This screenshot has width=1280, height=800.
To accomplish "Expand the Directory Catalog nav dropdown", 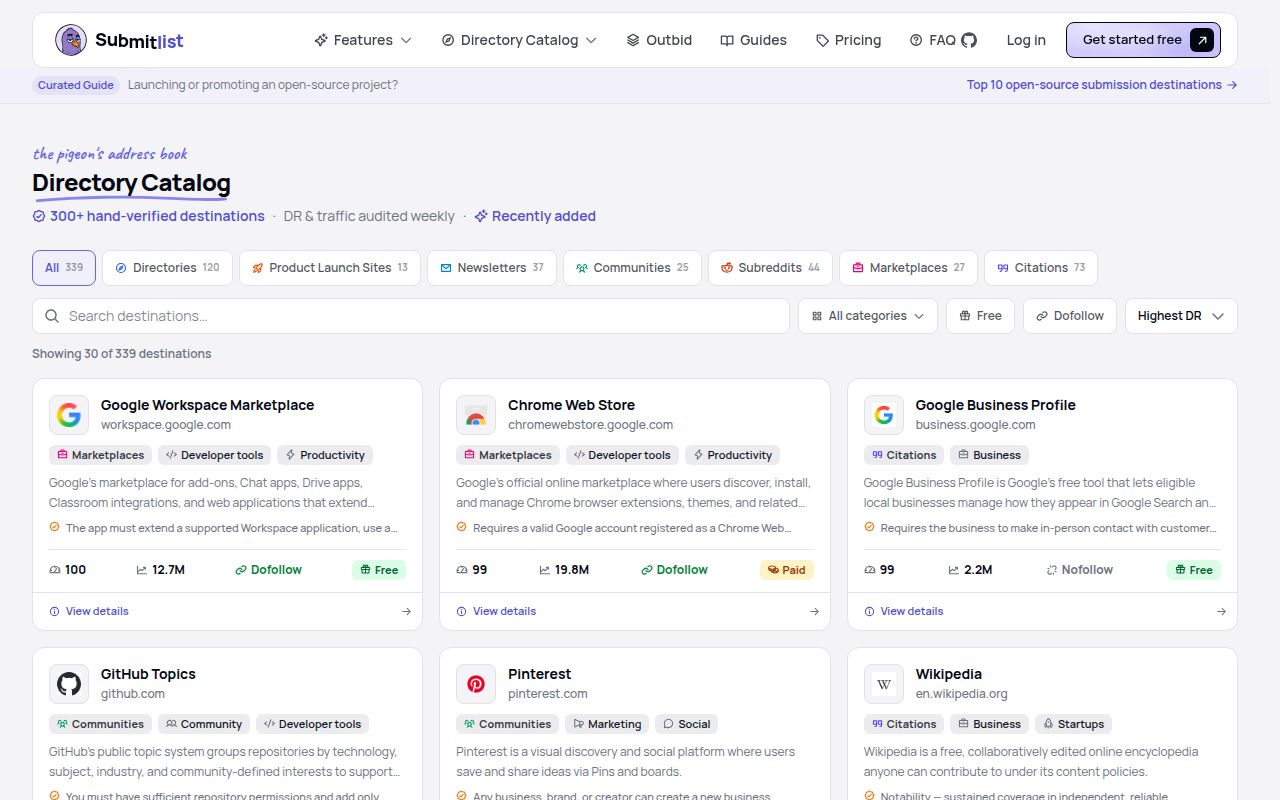I will (x=519, y=40).
